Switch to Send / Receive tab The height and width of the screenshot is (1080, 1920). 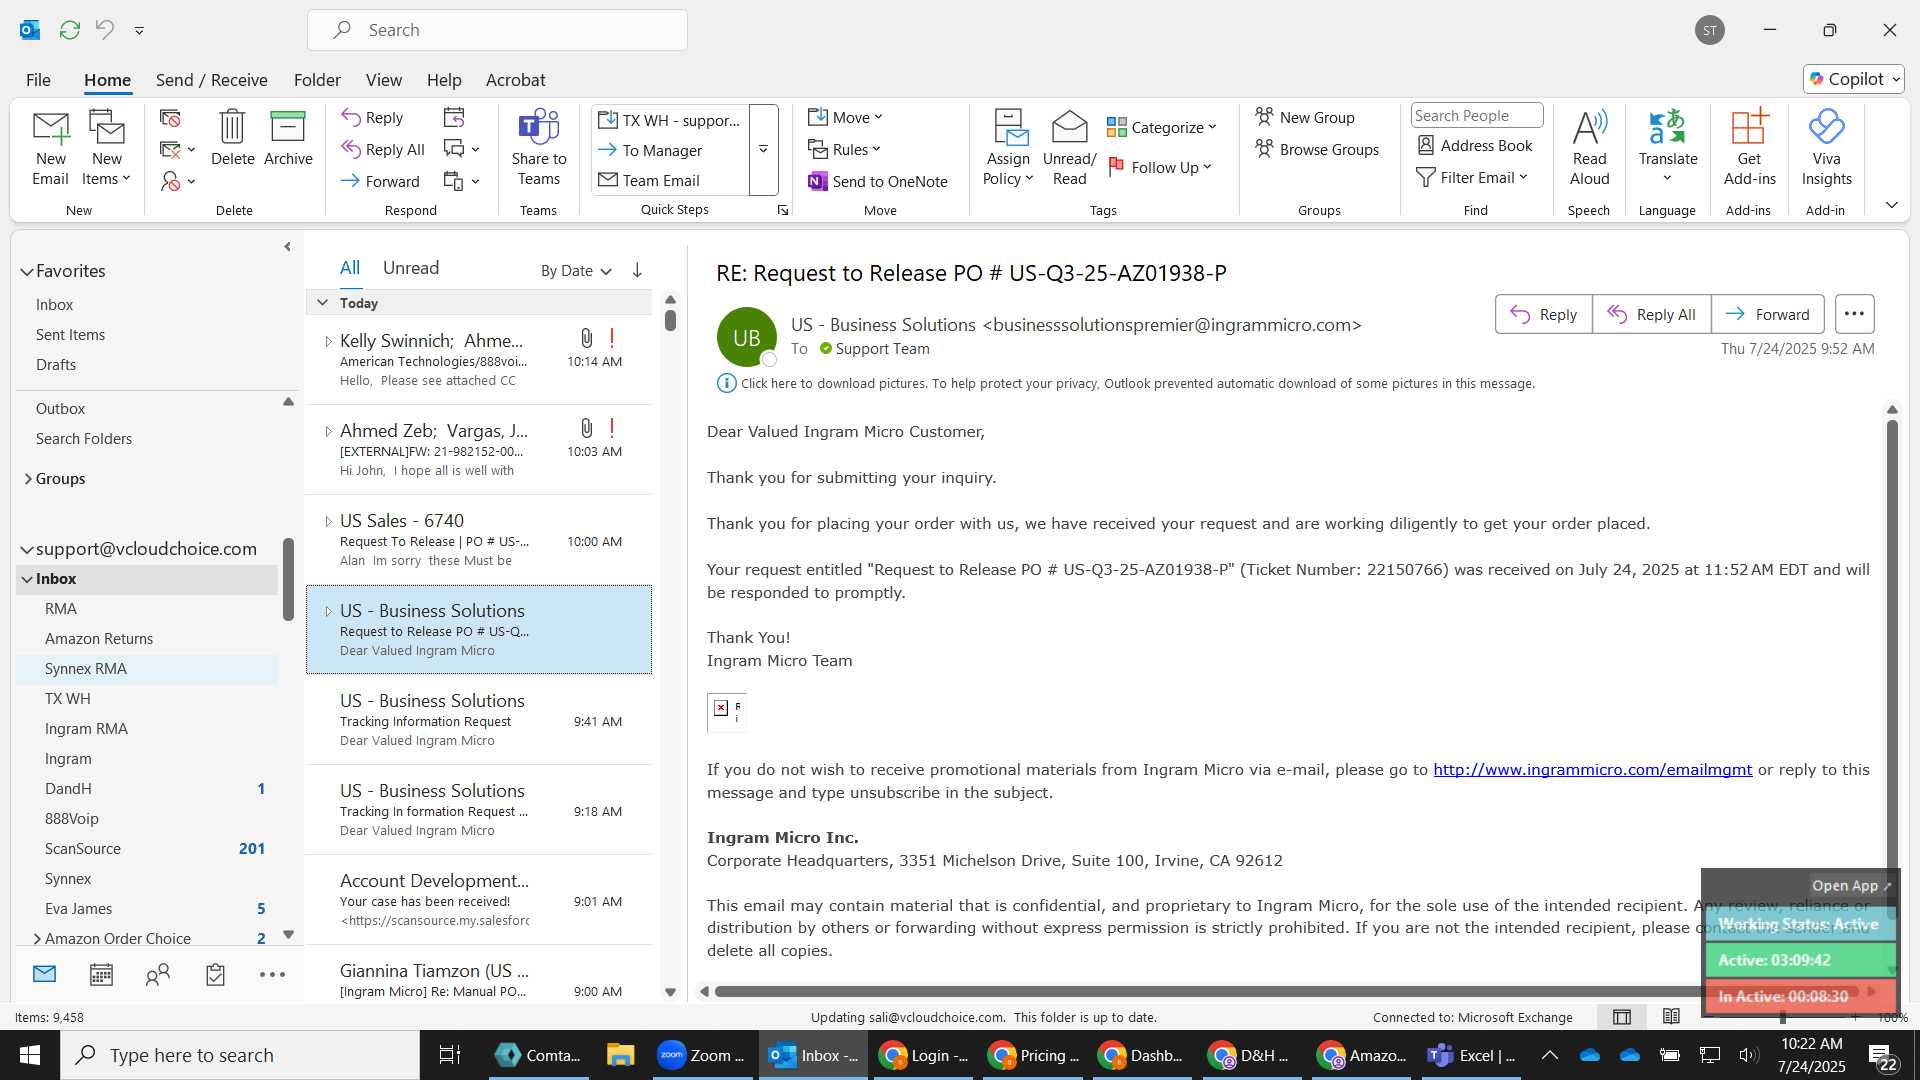click(x=211, y=80)
